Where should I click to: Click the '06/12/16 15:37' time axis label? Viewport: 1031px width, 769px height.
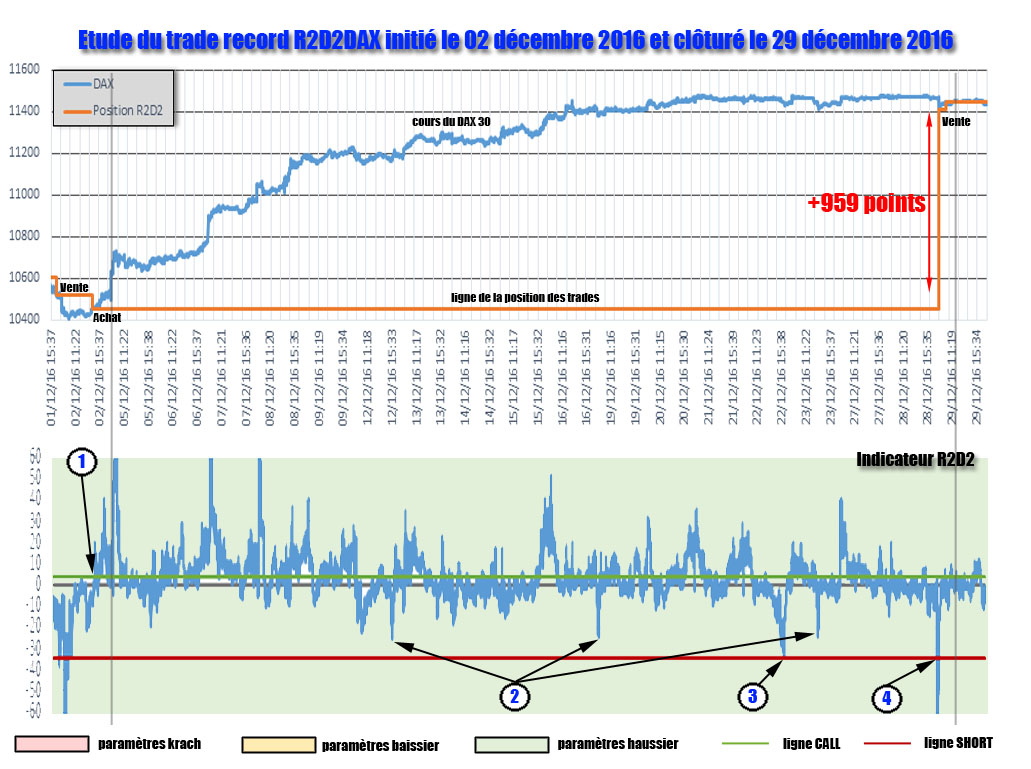pos(197,378)
